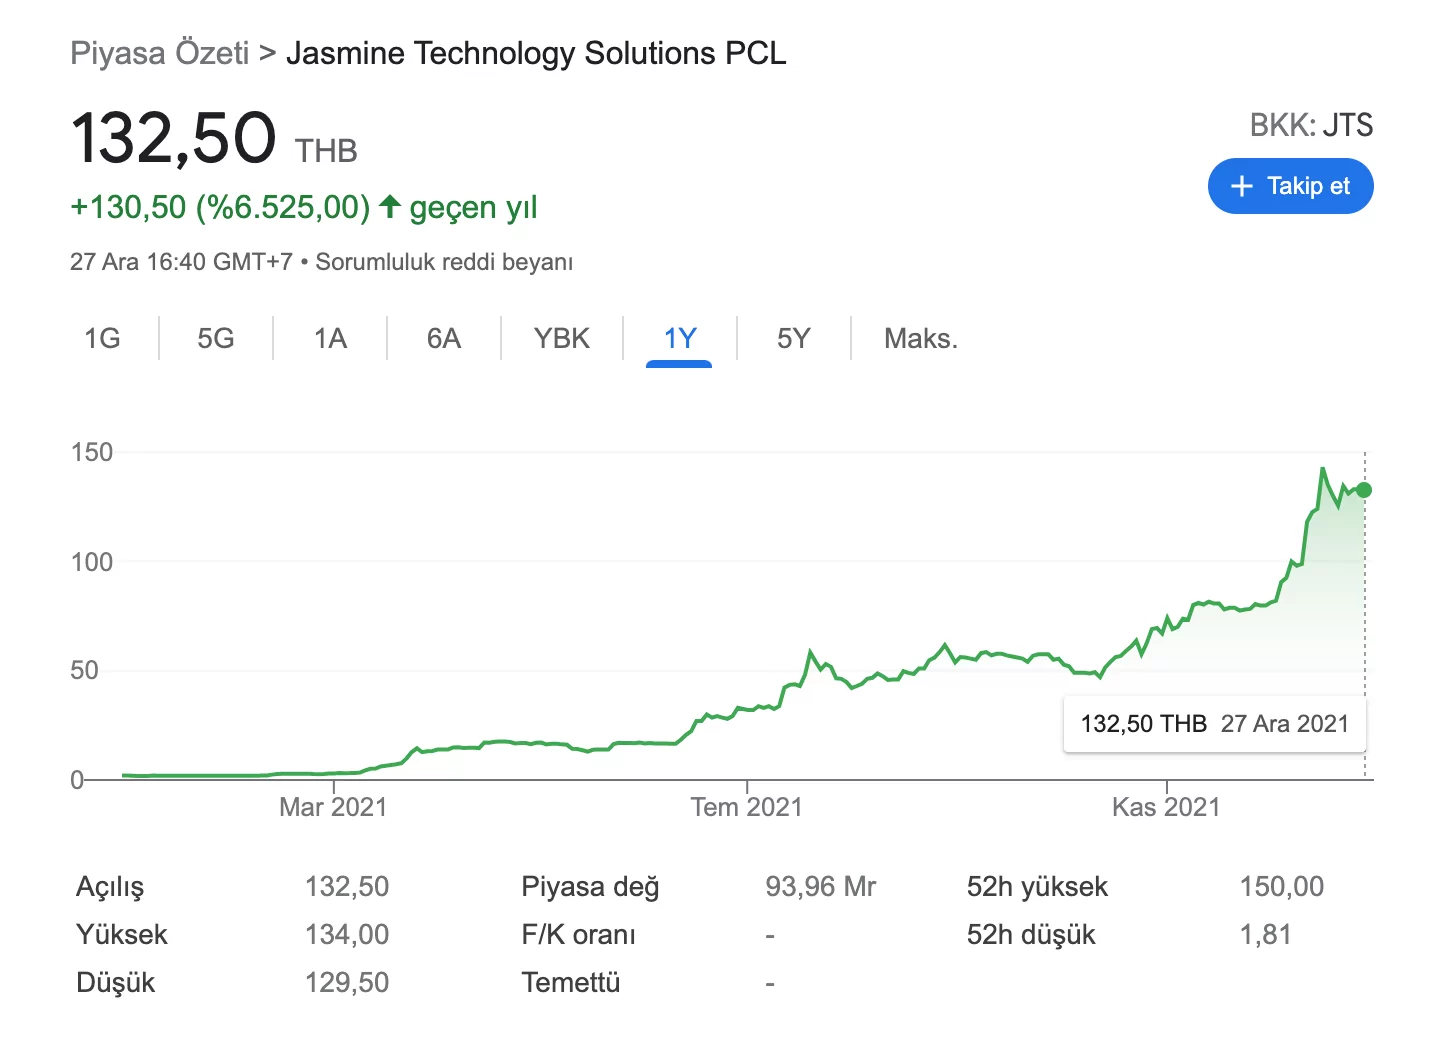1456x1044 pixels.
Task: Show the Maks. full history range
Action: pos(920,338)
